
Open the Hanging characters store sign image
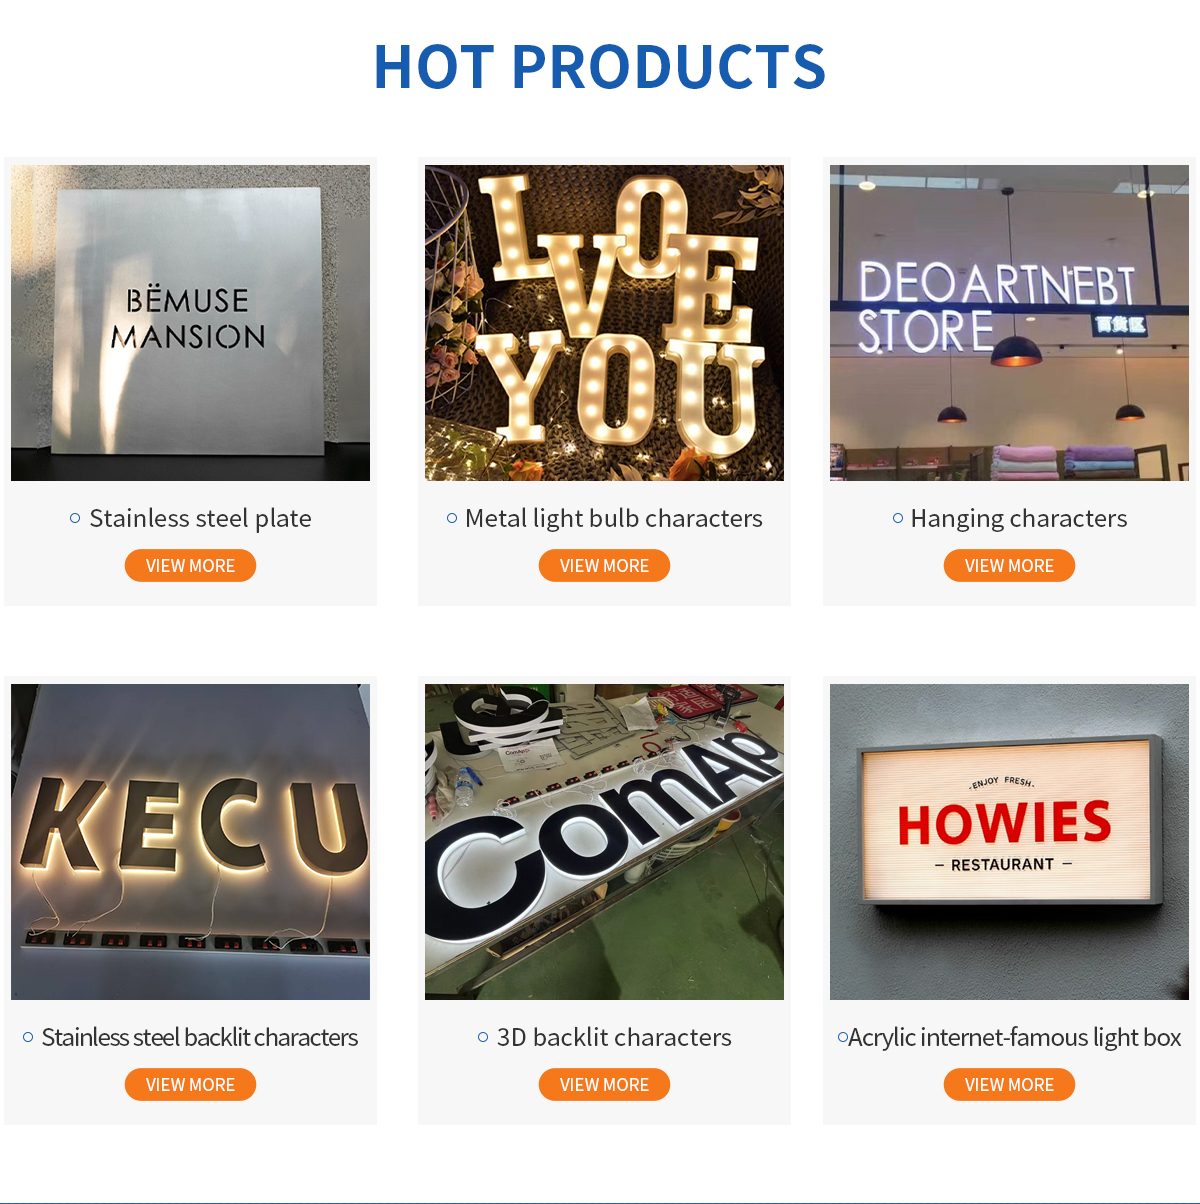(x=1009, y=323)
